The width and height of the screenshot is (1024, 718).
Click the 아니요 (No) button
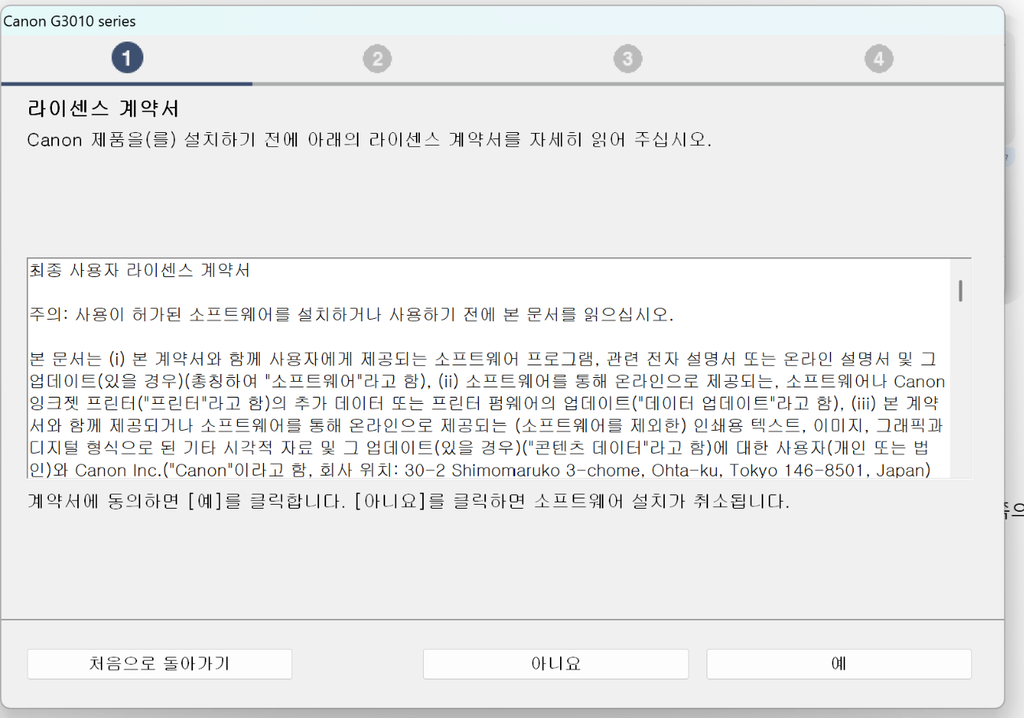556,664
